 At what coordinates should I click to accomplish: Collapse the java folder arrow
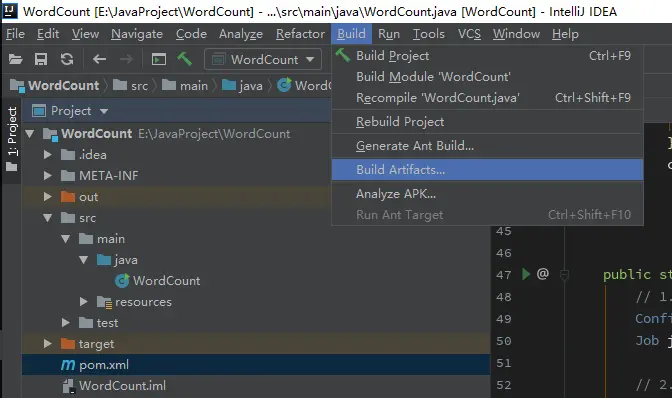point(84,260)
